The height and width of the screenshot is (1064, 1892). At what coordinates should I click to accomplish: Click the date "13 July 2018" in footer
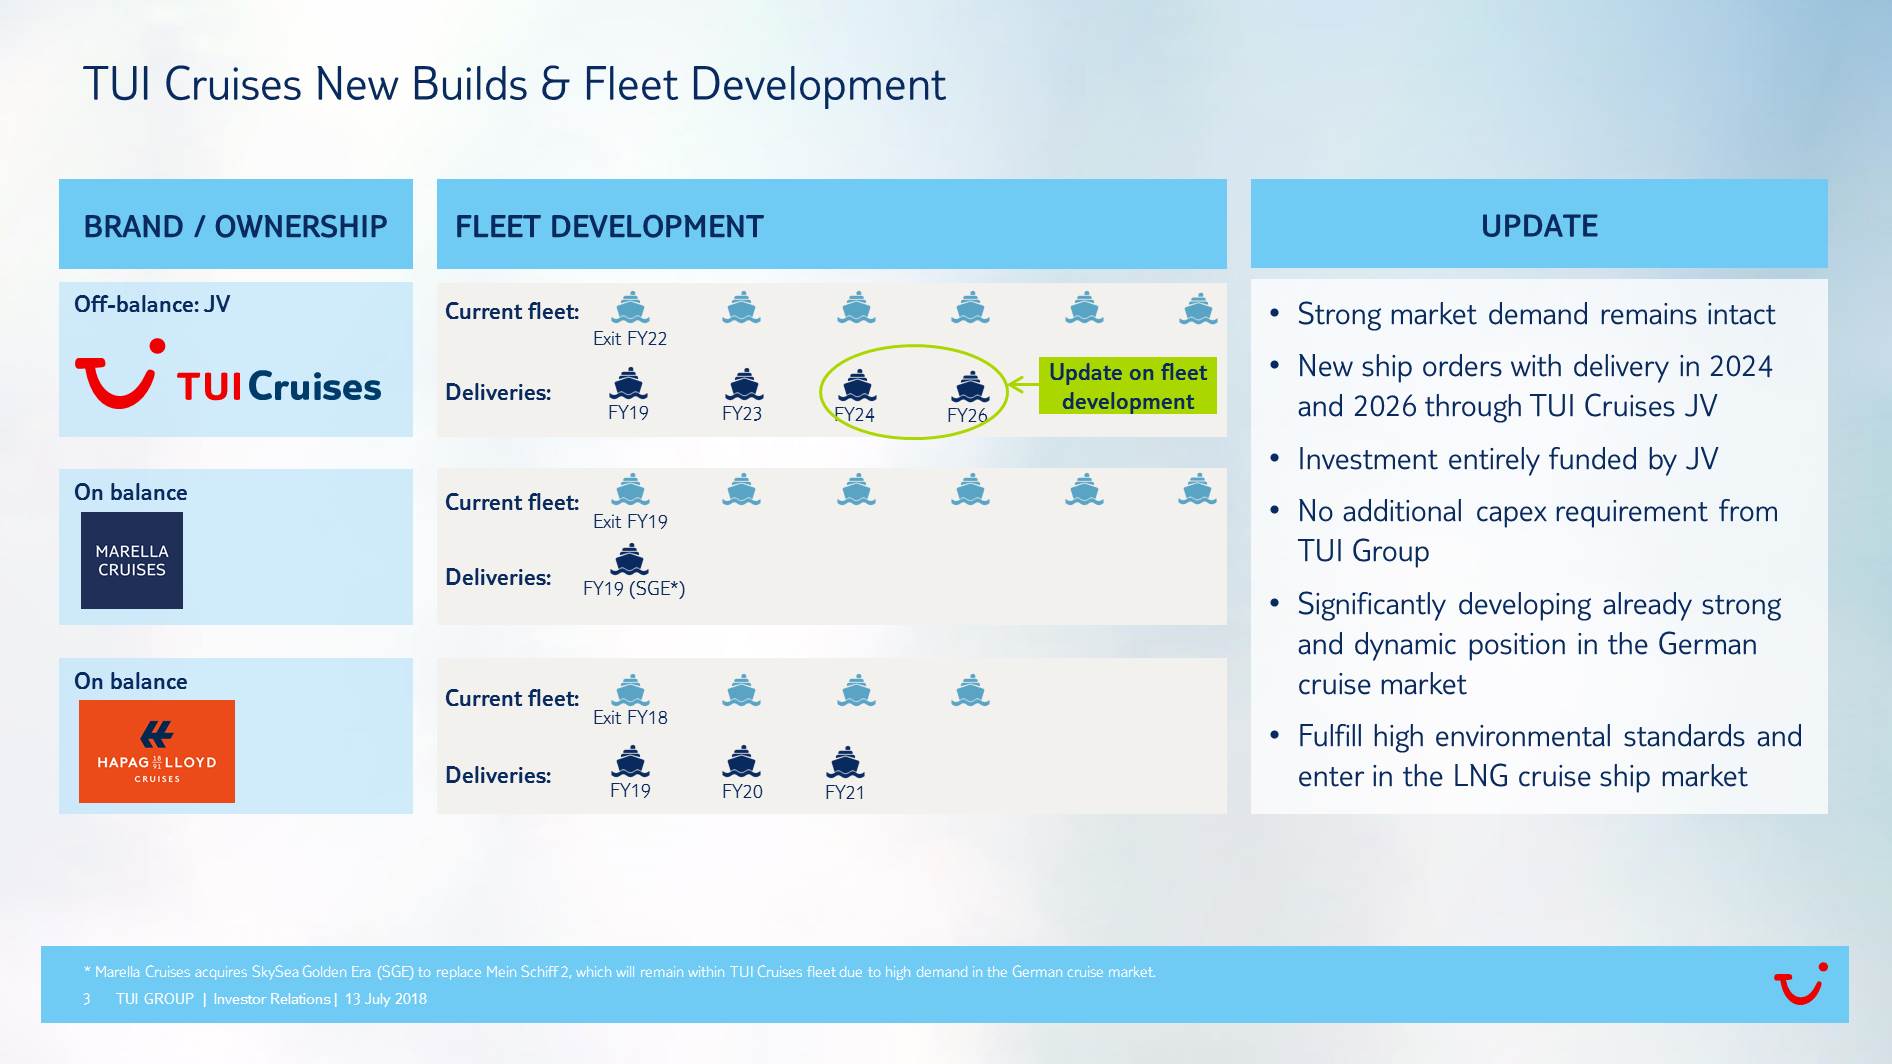(x=386, y=999)
